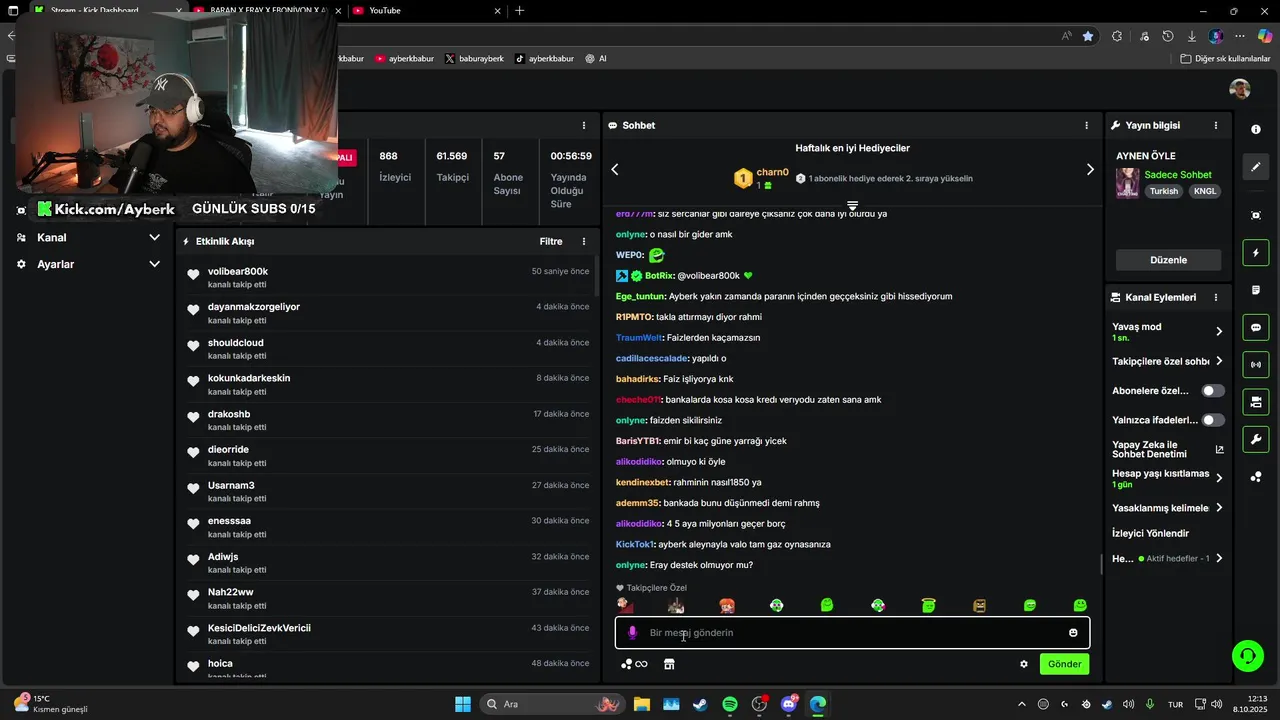The image size is (1280, 720).
Task: Click the charn0 username in gifters banner
Action: click(772, 173)
